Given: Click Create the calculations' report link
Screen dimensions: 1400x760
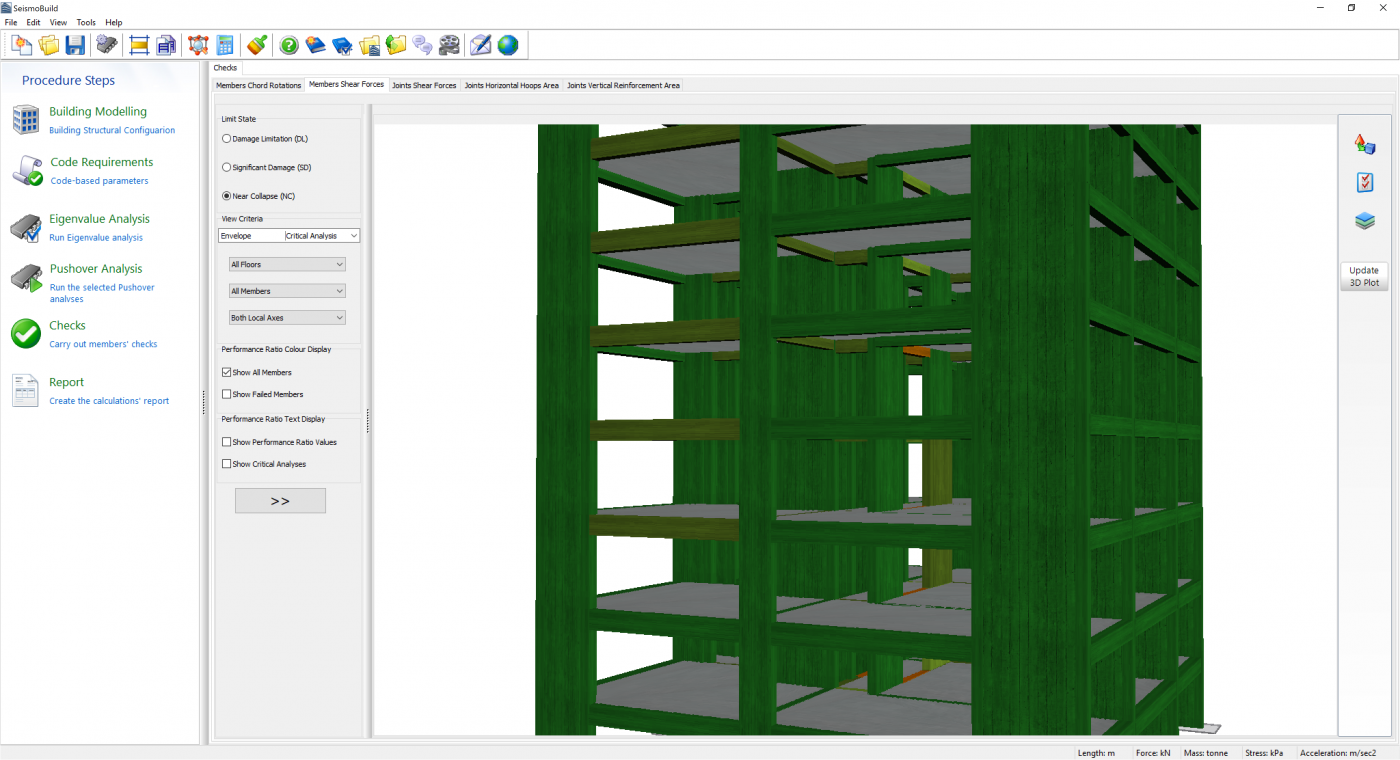Looking at the screenshot, I should (x=109, y=401).
